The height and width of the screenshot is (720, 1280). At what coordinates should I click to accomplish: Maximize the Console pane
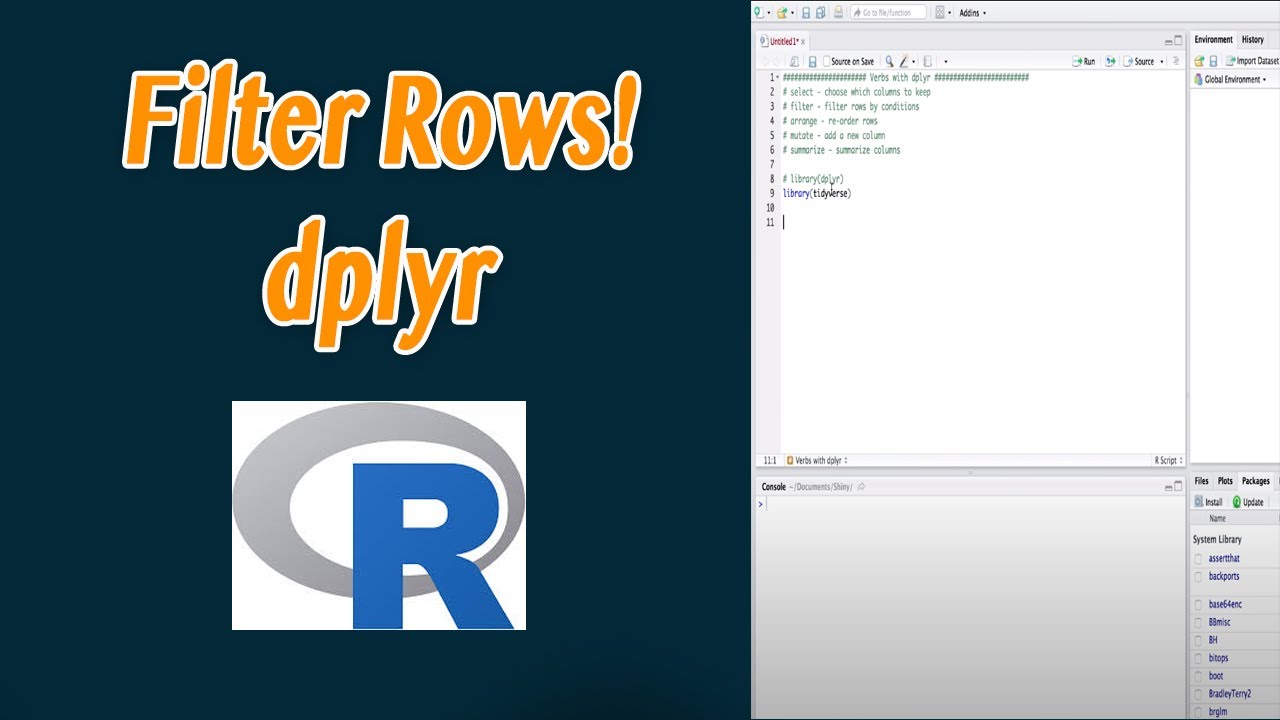coord(1178,487)
